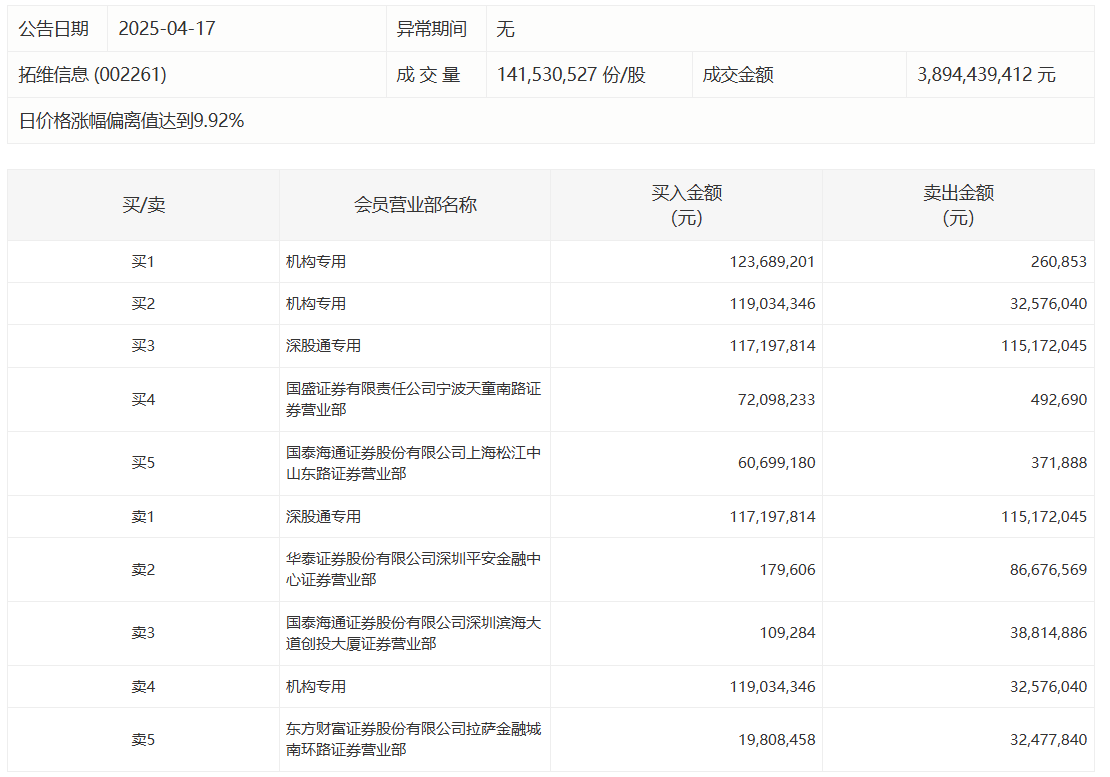Select buy amount 109,284
1110x777 pixels.
coord(787,633)
